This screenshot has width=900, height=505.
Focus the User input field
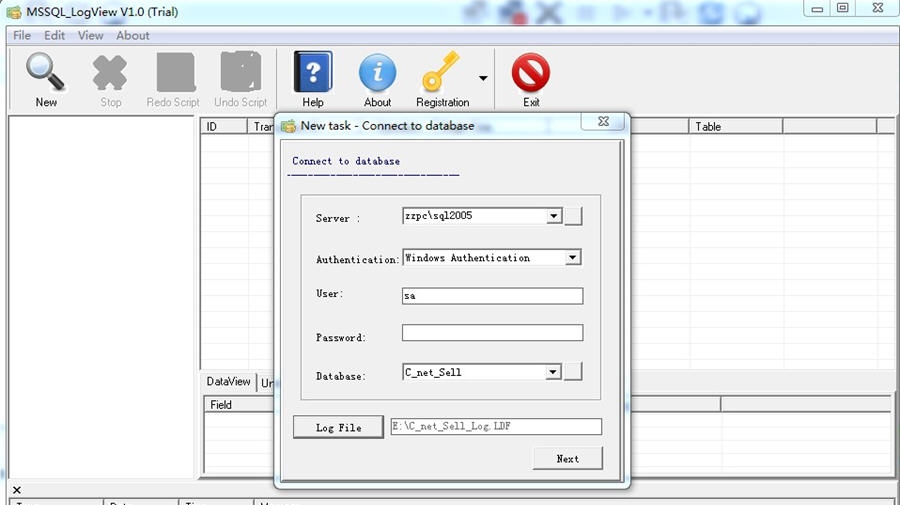click(x=492, y=296)
